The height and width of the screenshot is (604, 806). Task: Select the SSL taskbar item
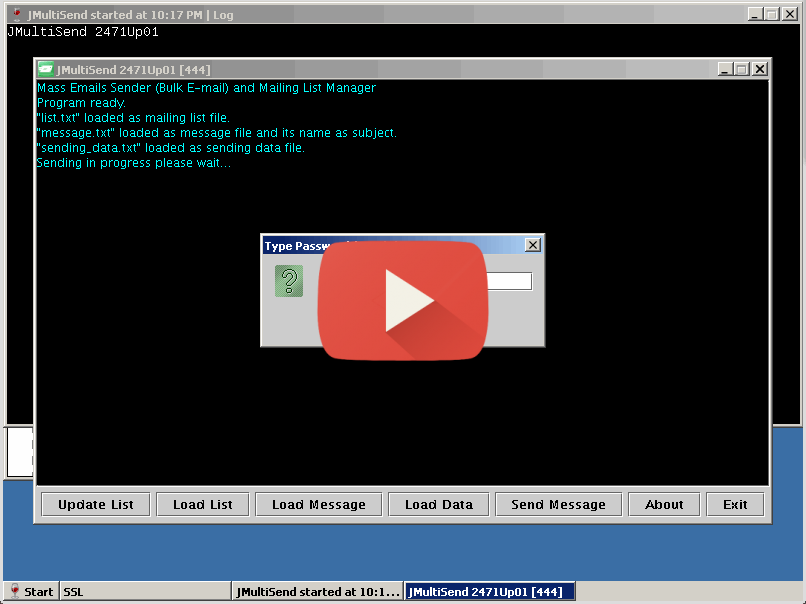[x=145, y=591]
